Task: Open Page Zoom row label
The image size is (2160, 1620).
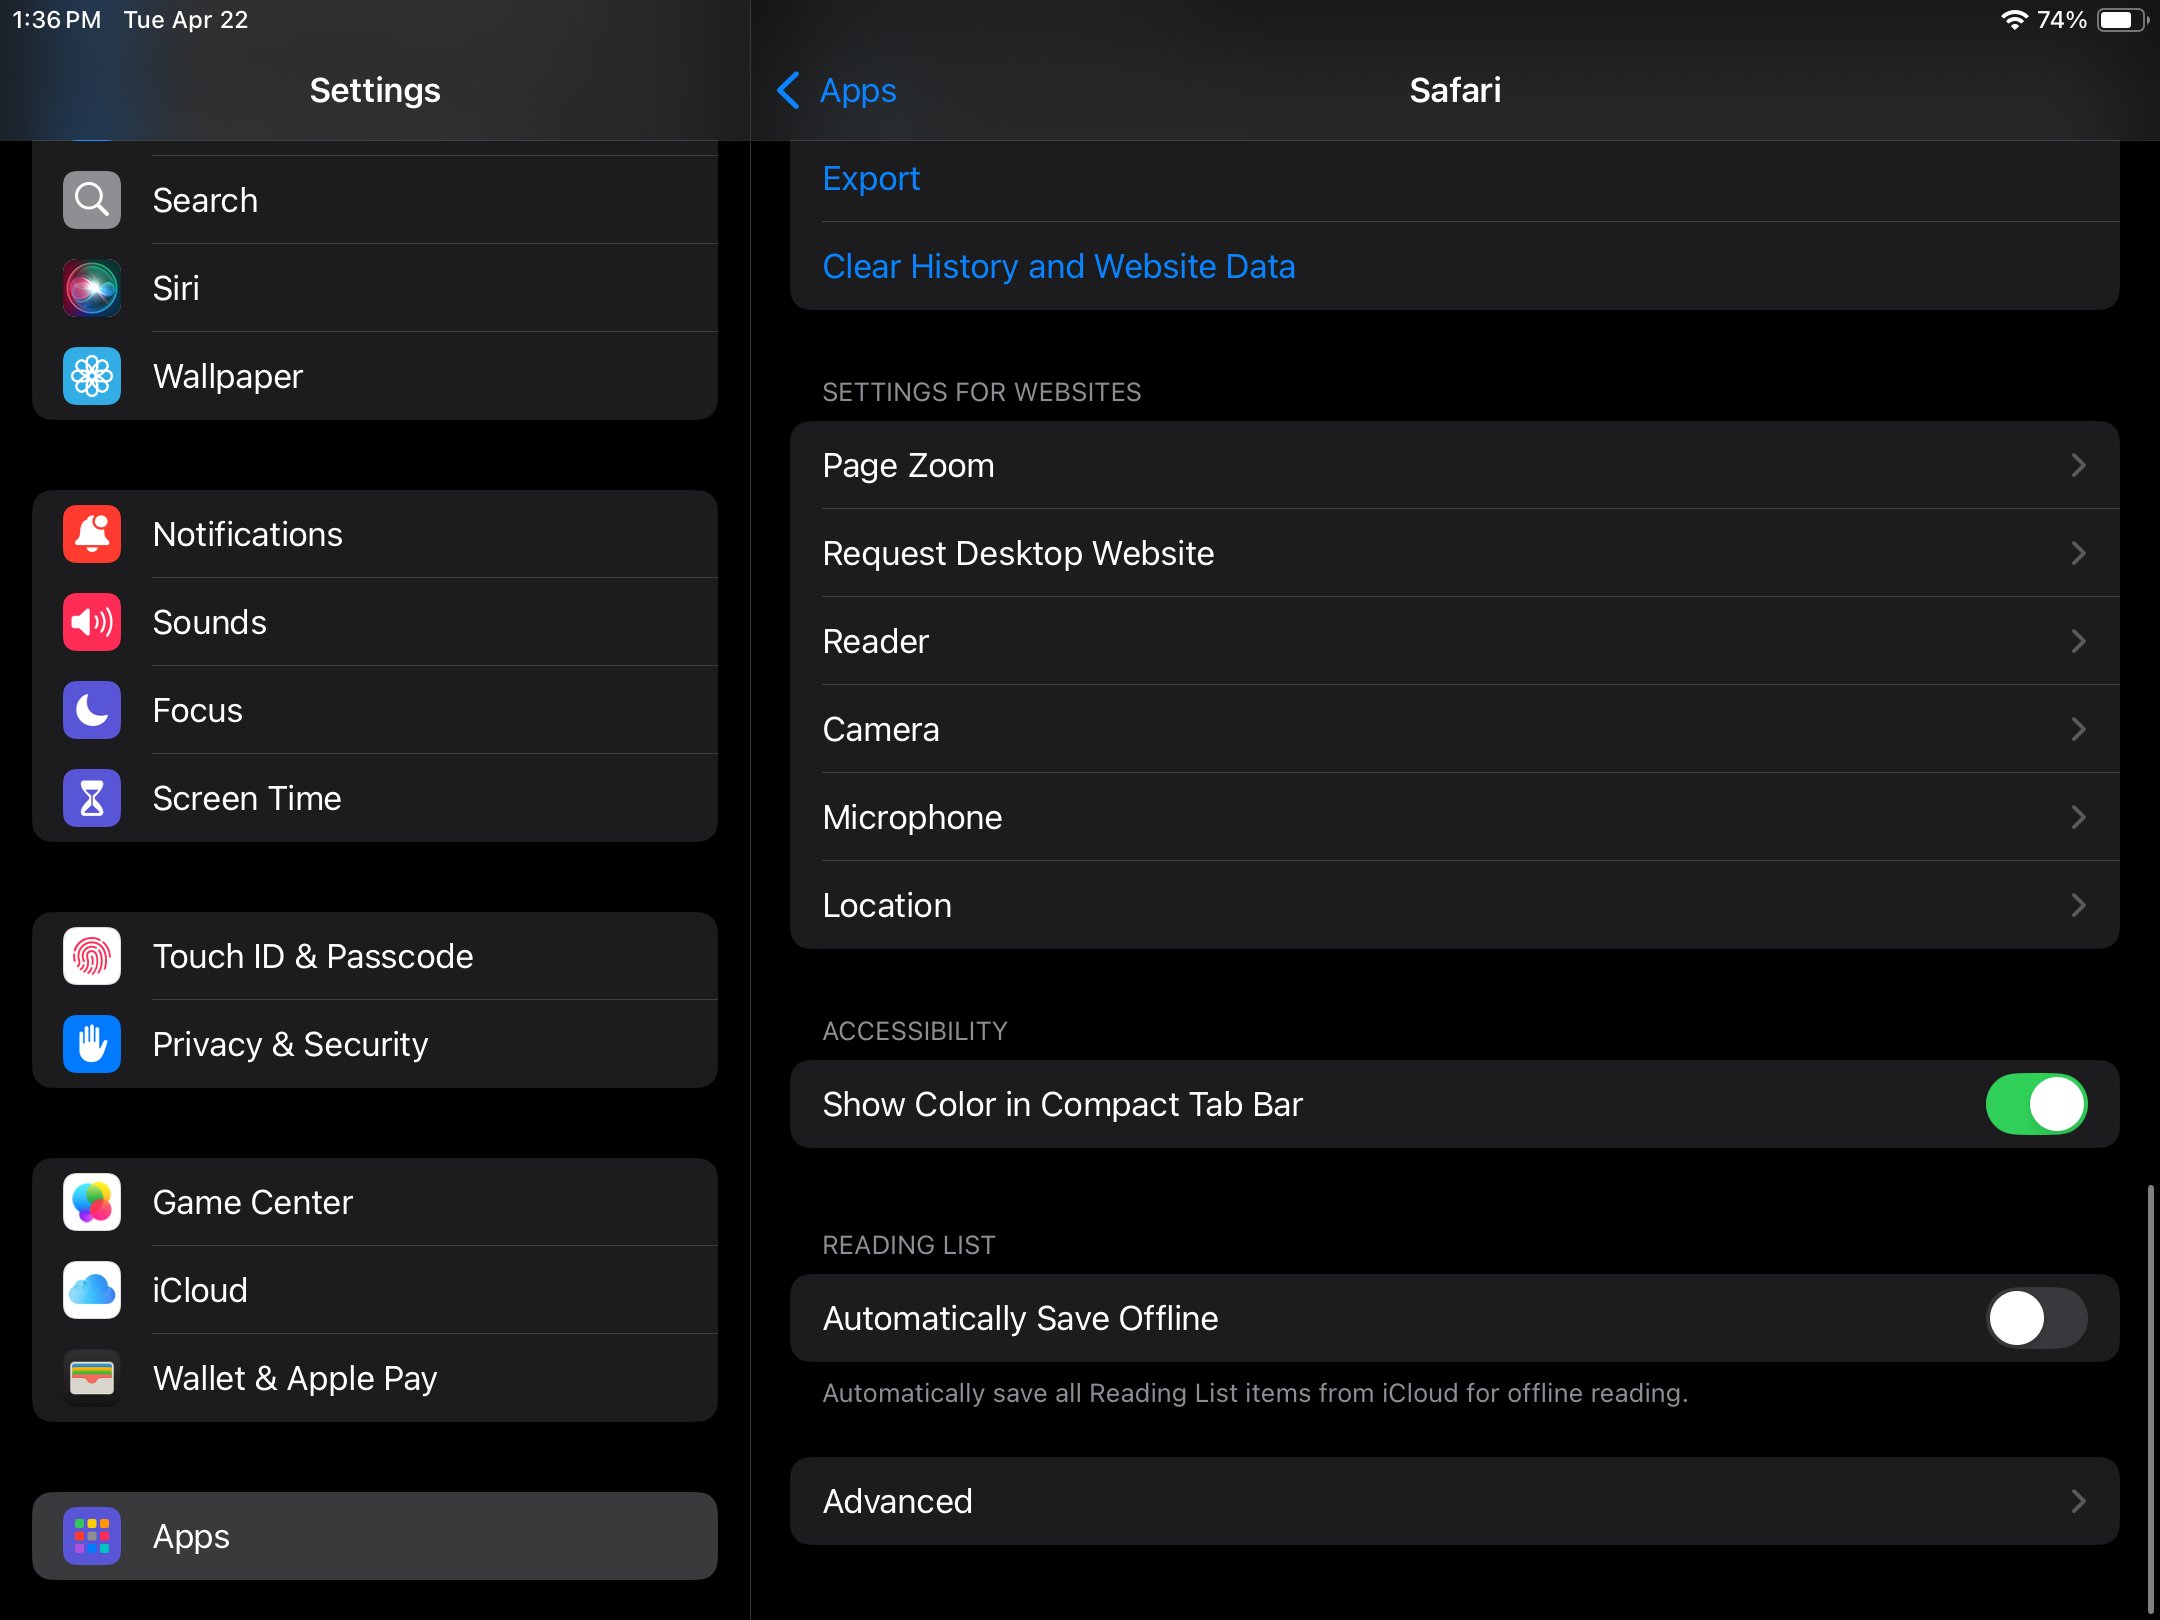Action: (x=908, y=465)
